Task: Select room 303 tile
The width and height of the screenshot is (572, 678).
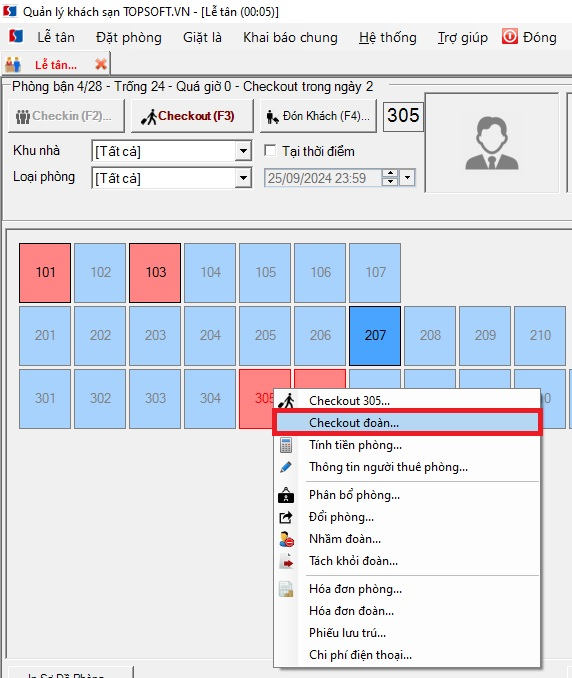Action: (x=155, y=399)
